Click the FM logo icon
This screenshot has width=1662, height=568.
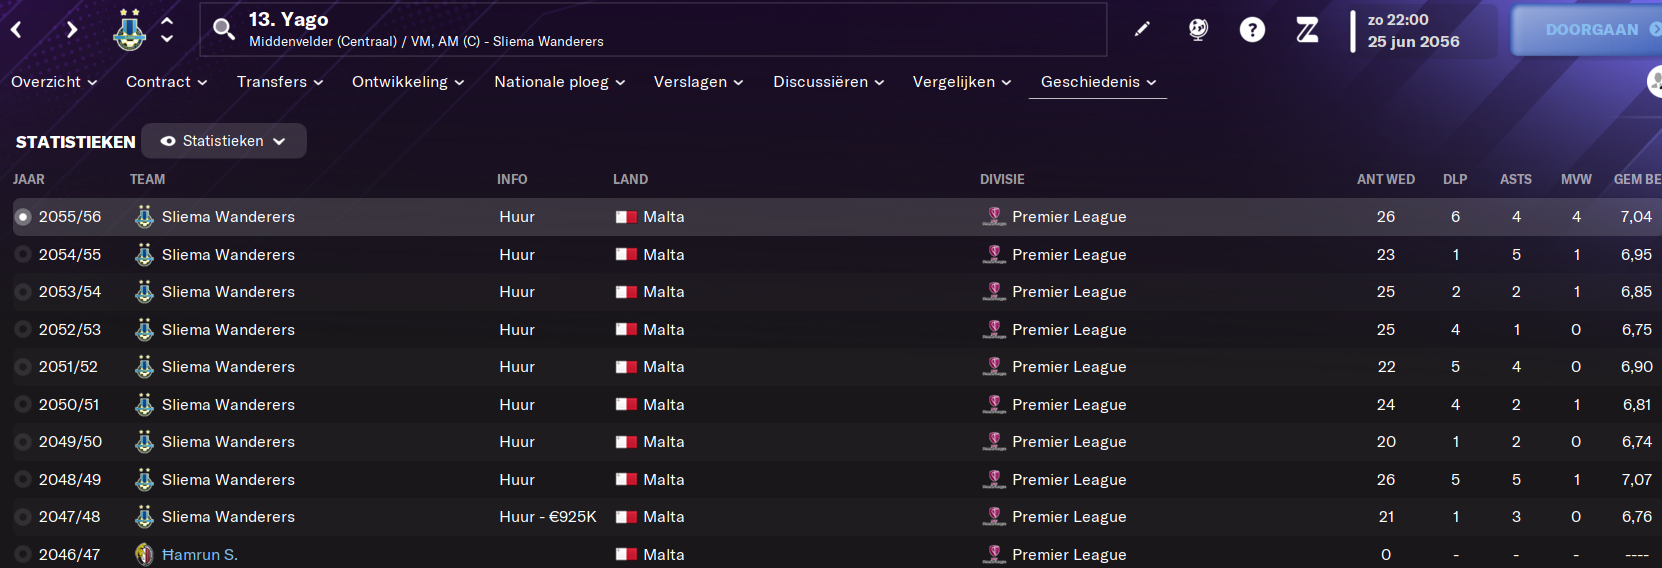pos(1307,30)
